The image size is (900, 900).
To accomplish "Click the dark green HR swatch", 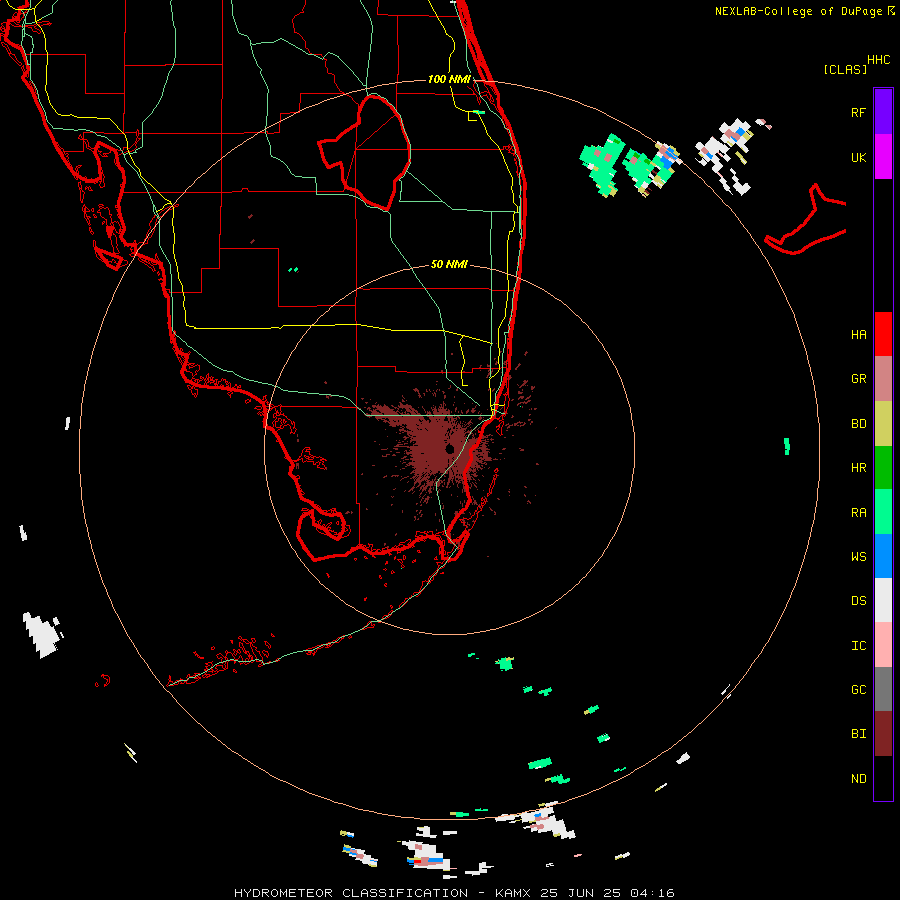I will tap(883, 467).
